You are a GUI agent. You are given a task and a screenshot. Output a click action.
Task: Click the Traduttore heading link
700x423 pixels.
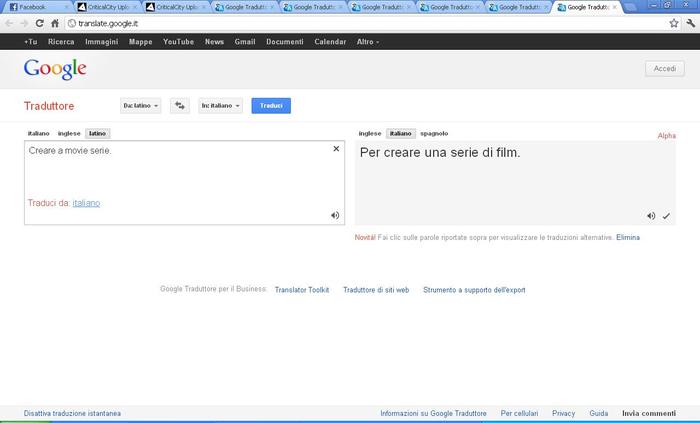(x=49, y=106)
